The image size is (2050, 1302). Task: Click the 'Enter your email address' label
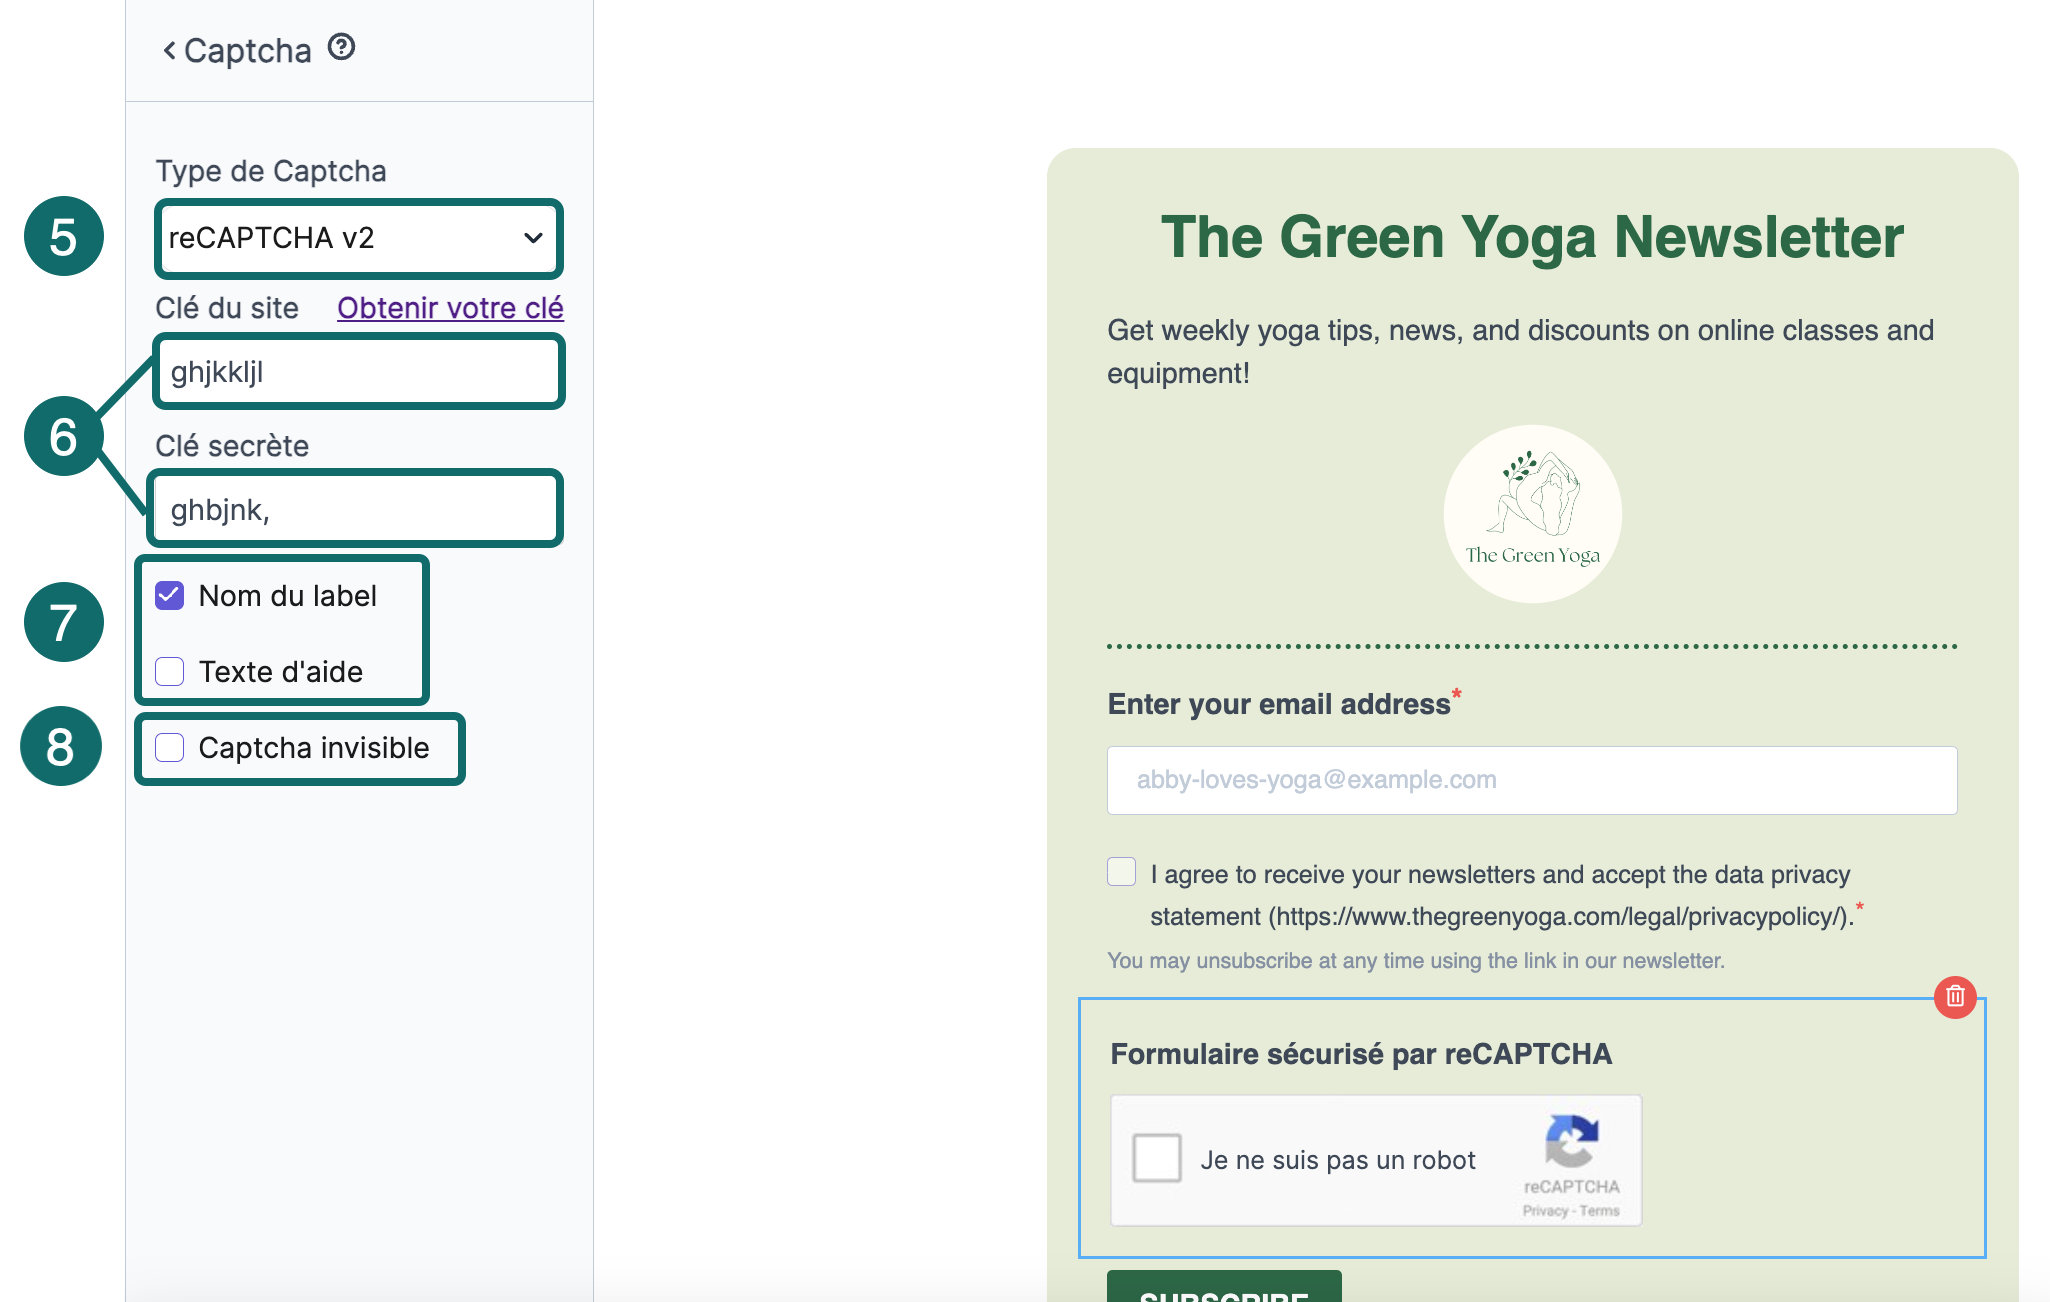pos(1279,704)
